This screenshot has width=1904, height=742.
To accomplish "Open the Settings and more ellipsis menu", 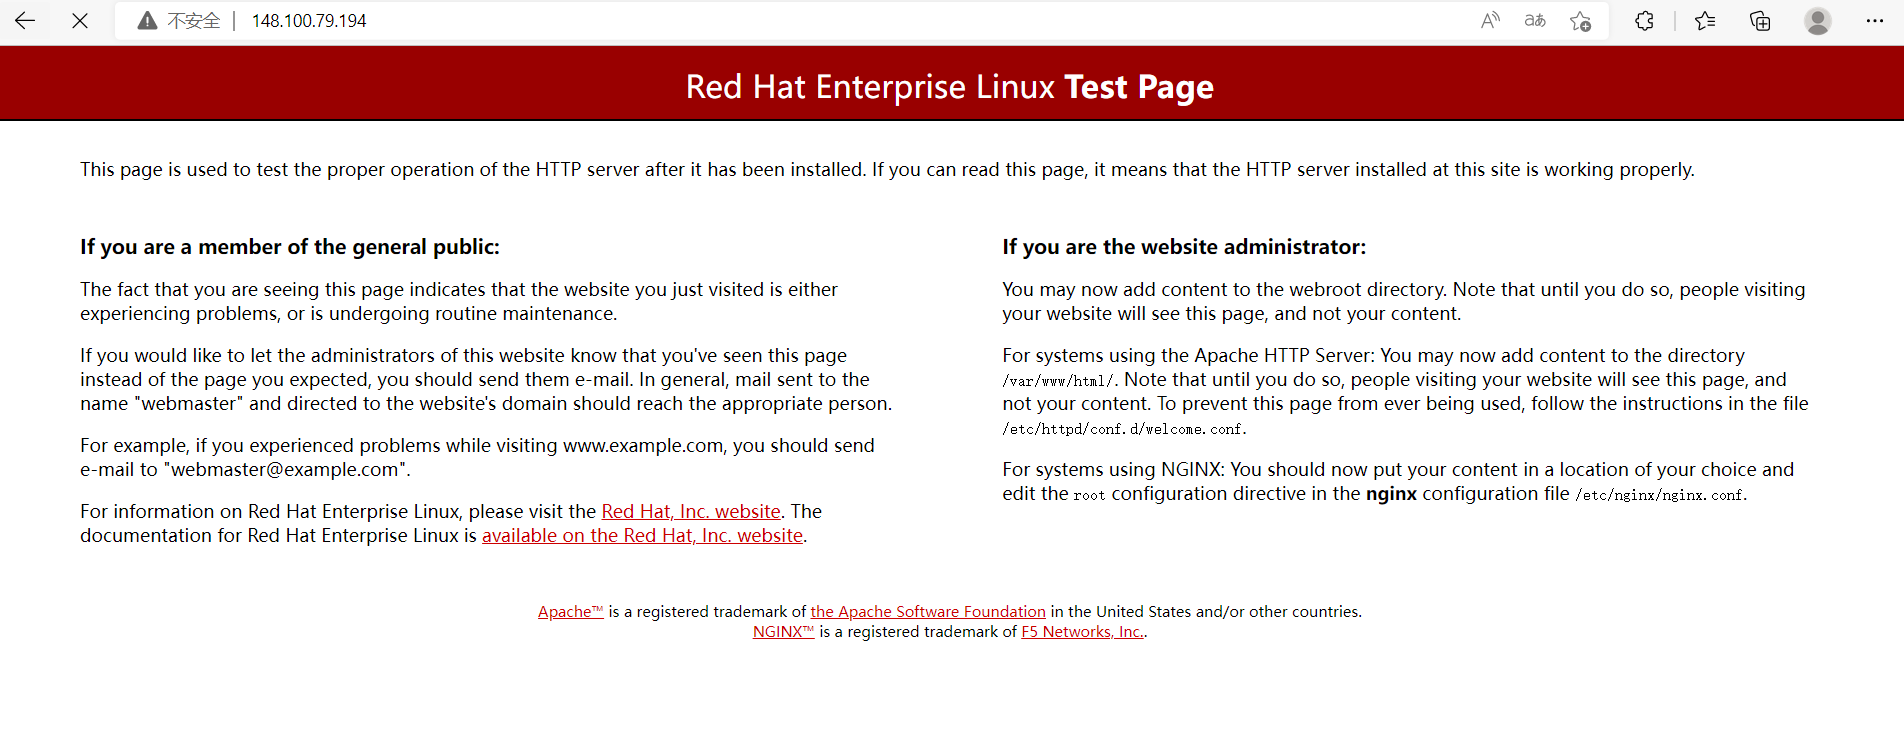I will [1874, 21].
